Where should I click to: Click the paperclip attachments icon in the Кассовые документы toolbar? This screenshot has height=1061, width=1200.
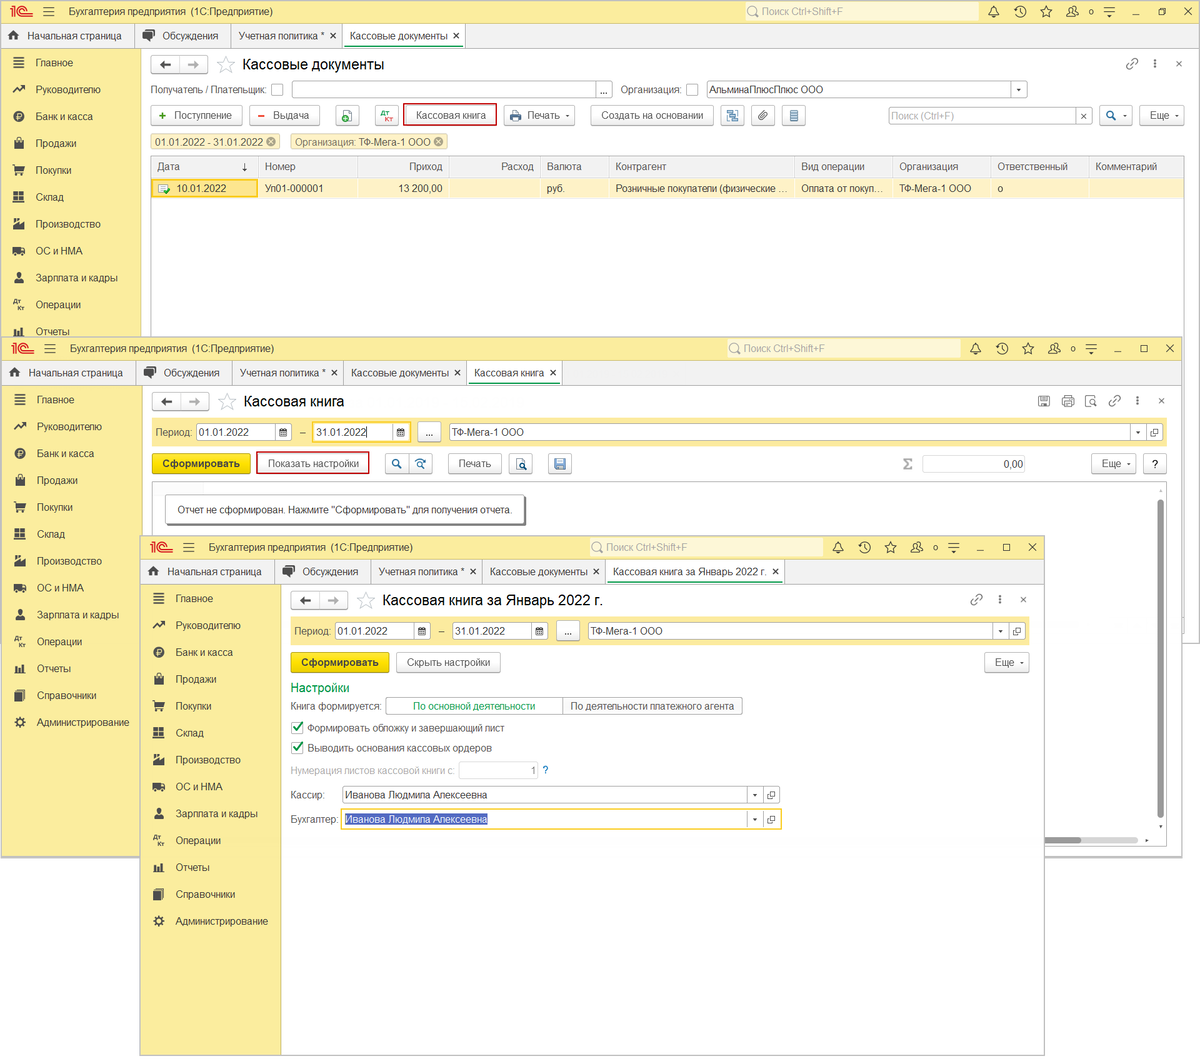click(763, 116)
